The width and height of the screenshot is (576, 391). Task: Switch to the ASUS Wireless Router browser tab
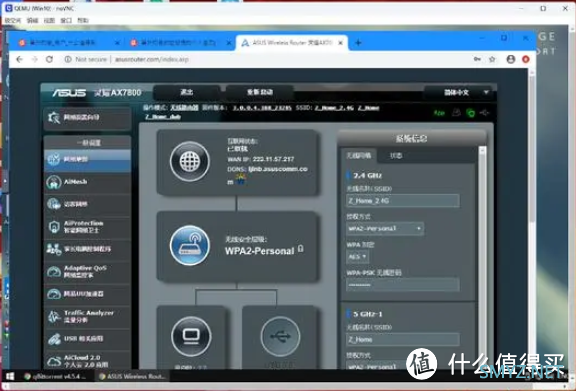click(x=292, y=43)
